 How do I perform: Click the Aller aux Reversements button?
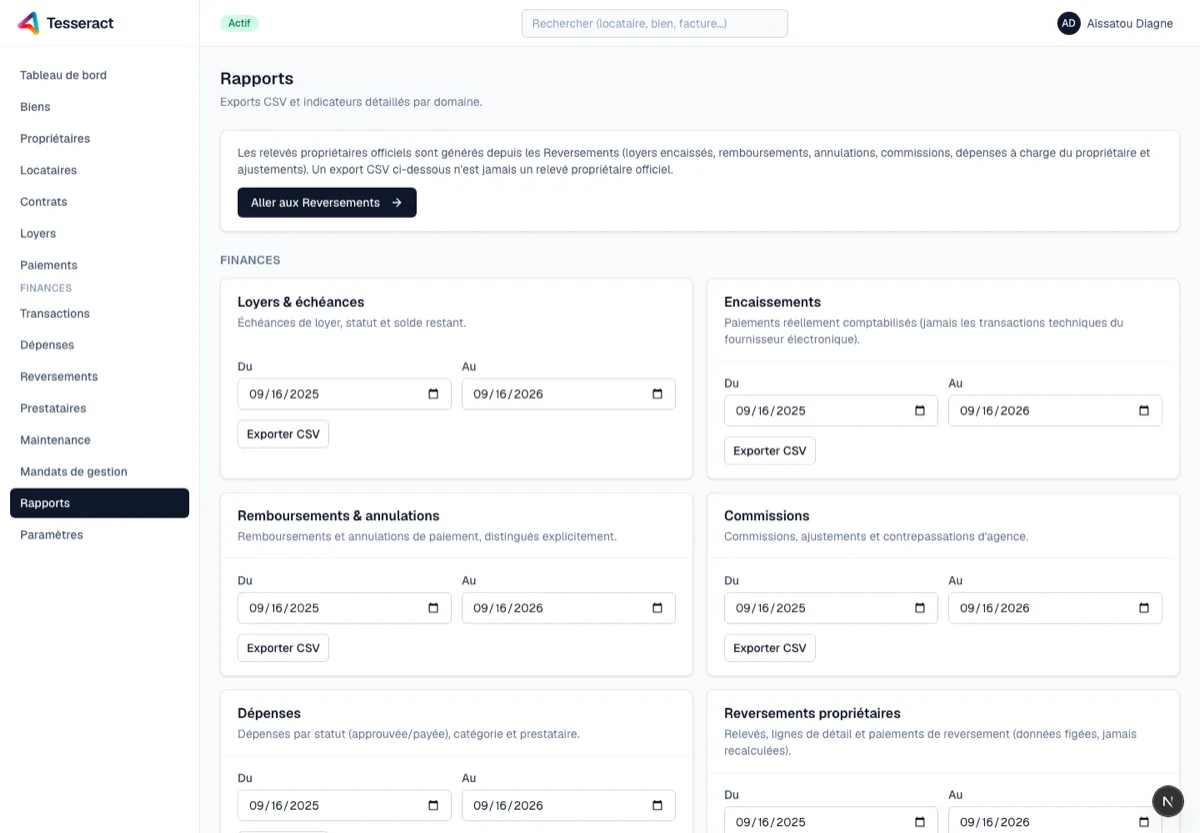click(327, 202)
